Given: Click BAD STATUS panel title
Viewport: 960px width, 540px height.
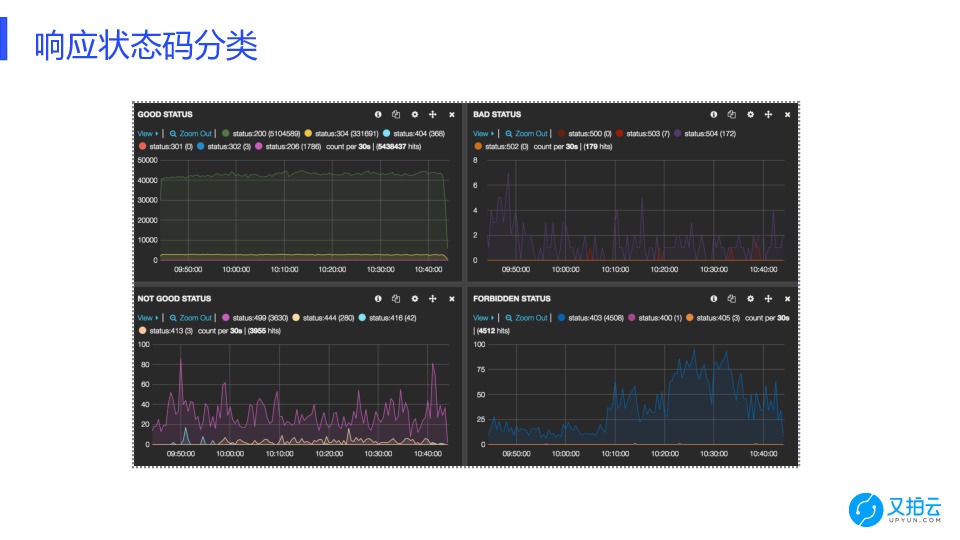Looking at the screenshot, I should [x=497, y=114].
